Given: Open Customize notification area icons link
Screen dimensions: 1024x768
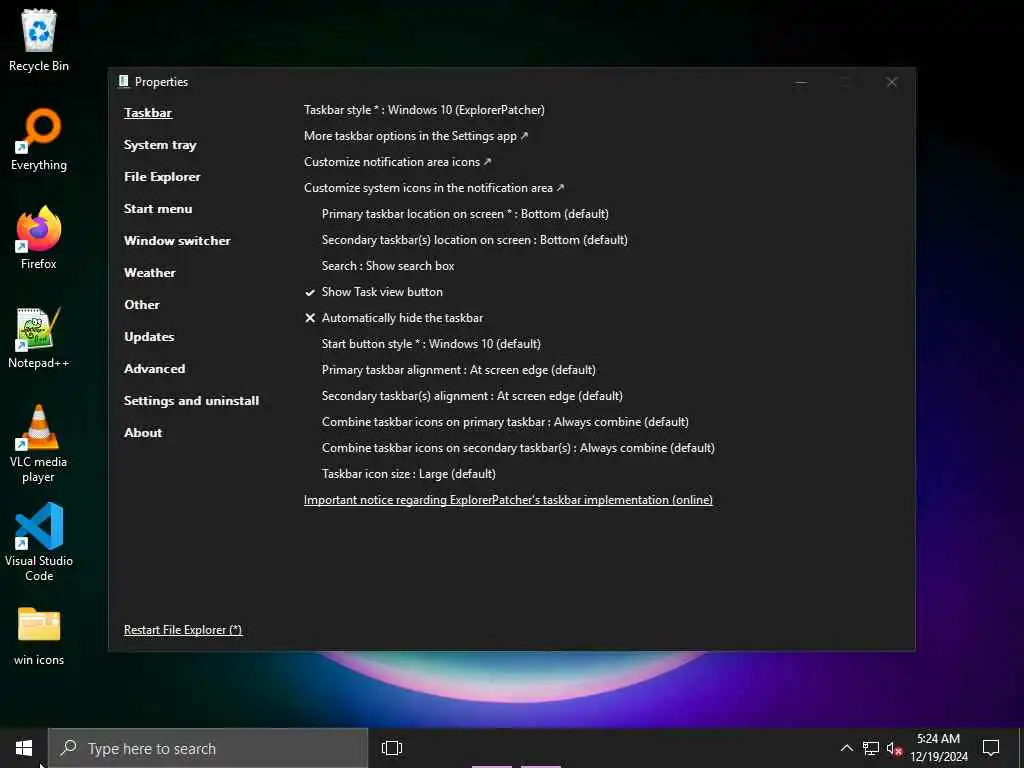Looking at the screenshot, I should pyautogui.click(x=398, y=162).
